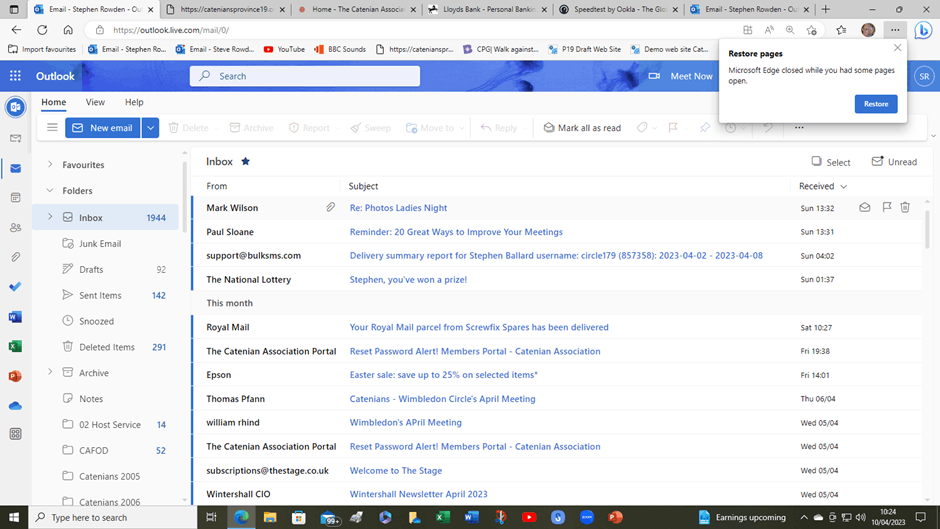Open the New email dropdown arrow
This screenshot has width=940, height=529.
(x=150, y=128)
